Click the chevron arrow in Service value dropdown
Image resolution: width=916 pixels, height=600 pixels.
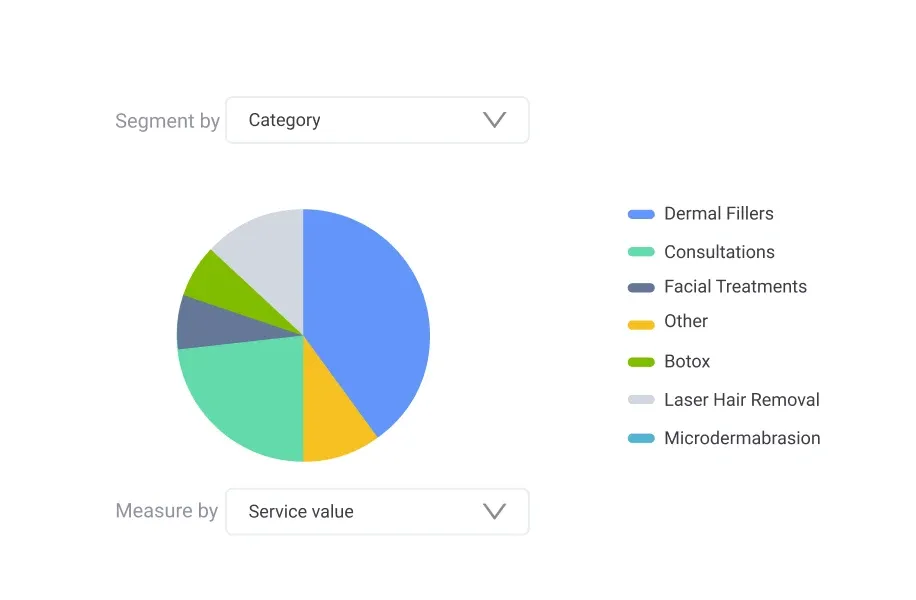pos(494,511)
